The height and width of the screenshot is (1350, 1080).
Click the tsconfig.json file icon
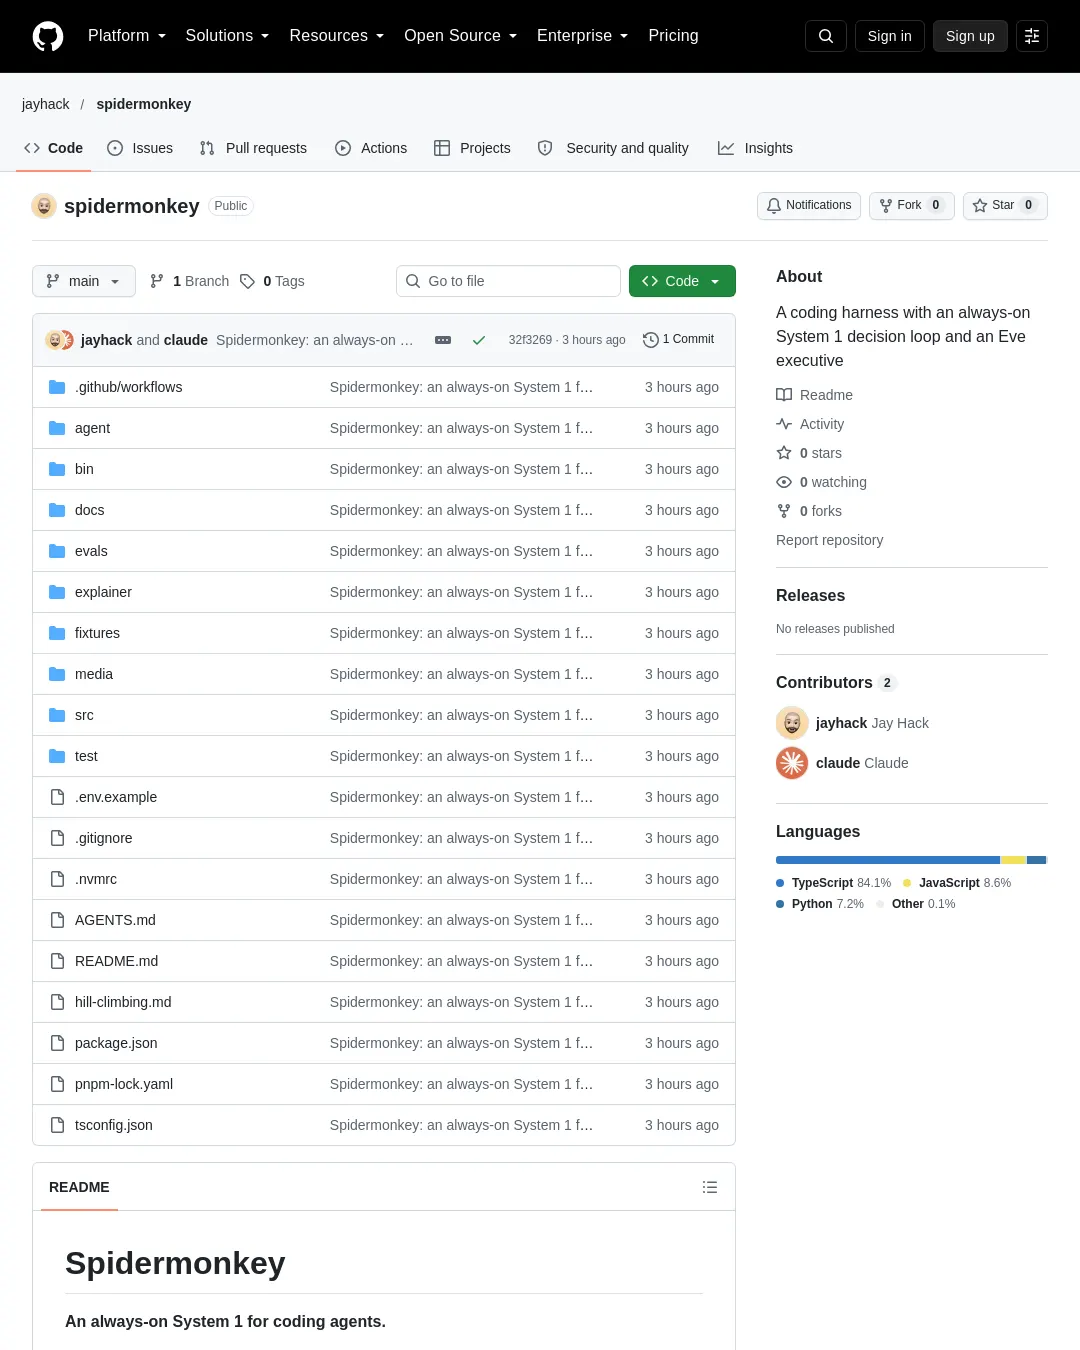[x=57, y=1125]
